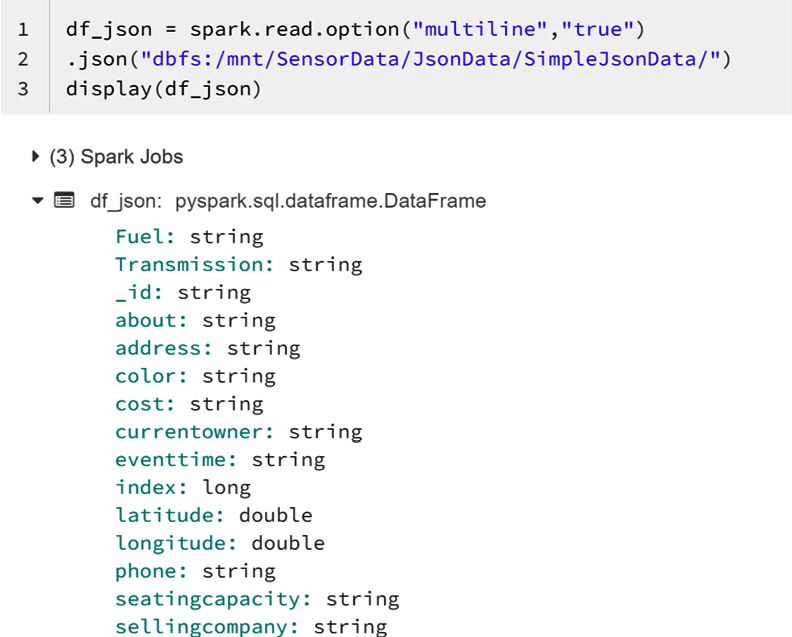Click the table icon beside df_json
The width and height of the screenshot is (792, 637).
point(64,201)
